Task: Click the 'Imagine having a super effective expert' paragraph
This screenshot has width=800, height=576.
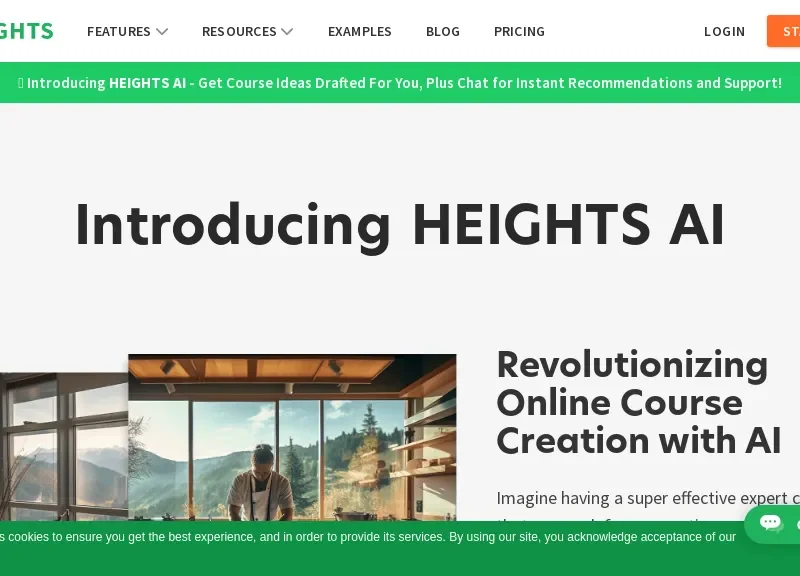Action: pyautogui.click(x=648, y=498)
